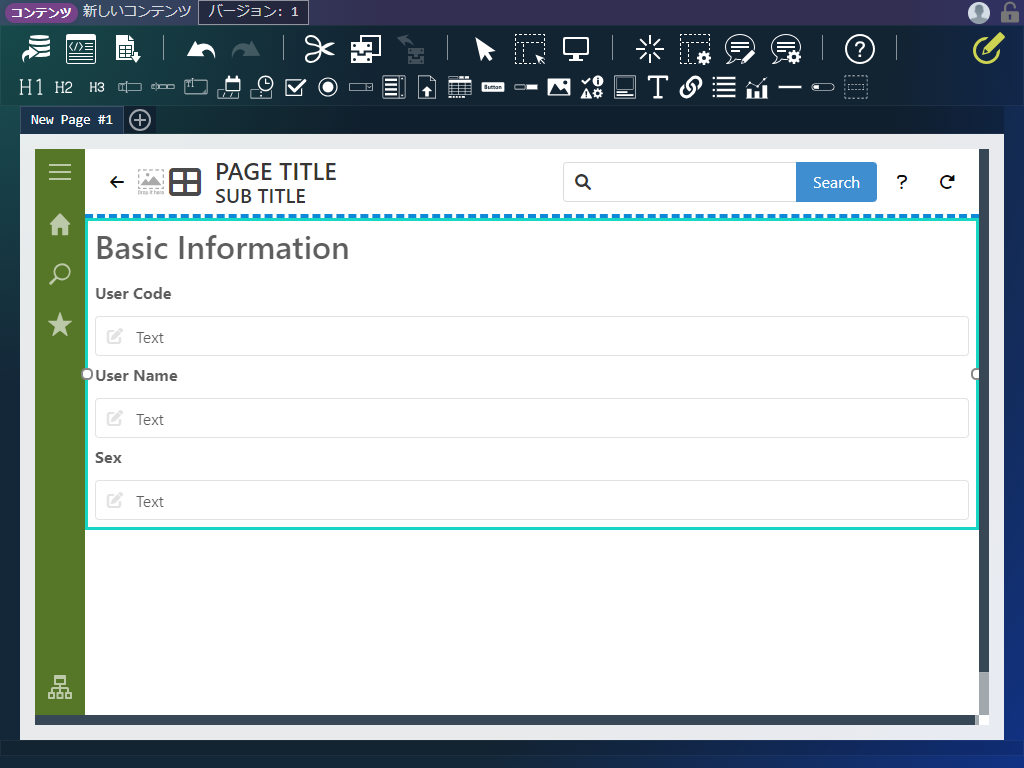Image resolution: width=1024 pixels, height=768 pixels.
Task: Insert an H2 heading component
Action: (x=63, y=87)
